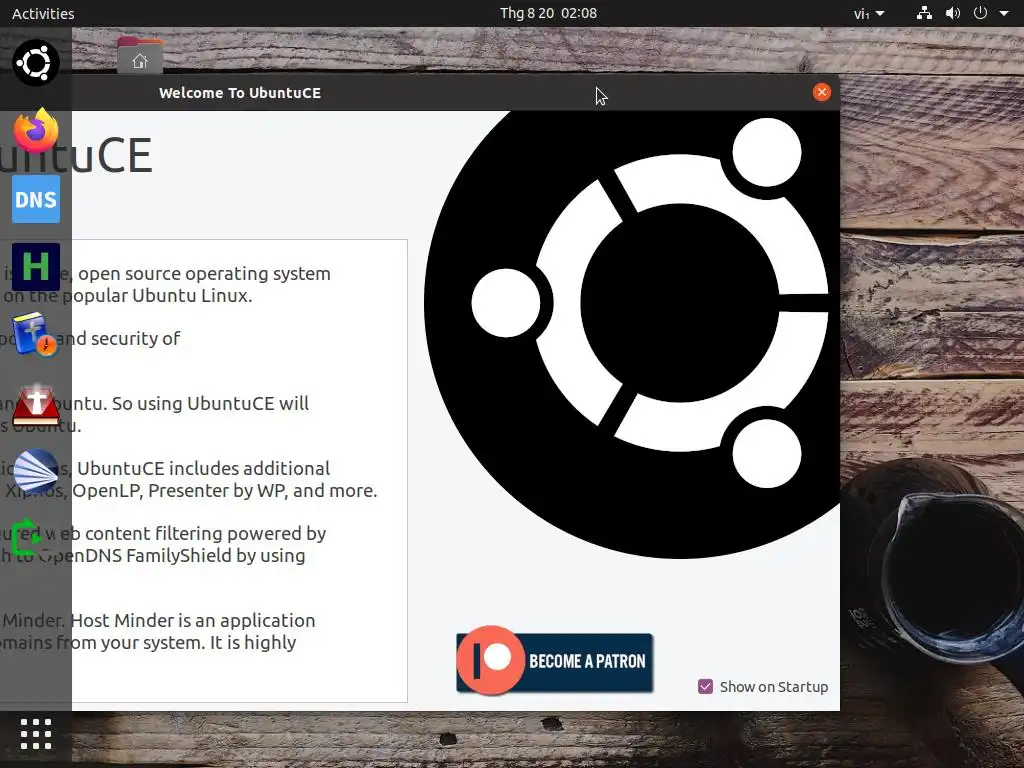Click text 'open source operating system'
Viewport: 1024px width, 768px height.
coord(204,274)
